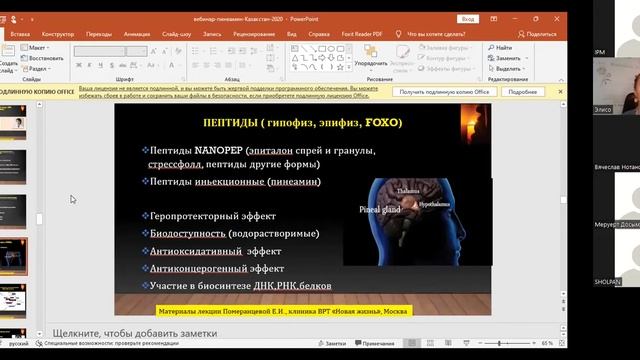Open the Переходы ribbon tab
The height and width of the screenshot is (360, 640).
tap(99, 34)
